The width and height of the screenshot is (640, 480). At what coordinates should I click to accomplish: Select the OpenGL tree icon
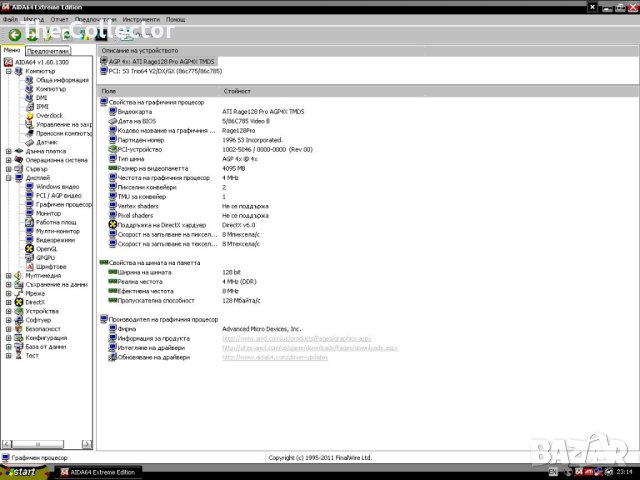pos(29,249)
